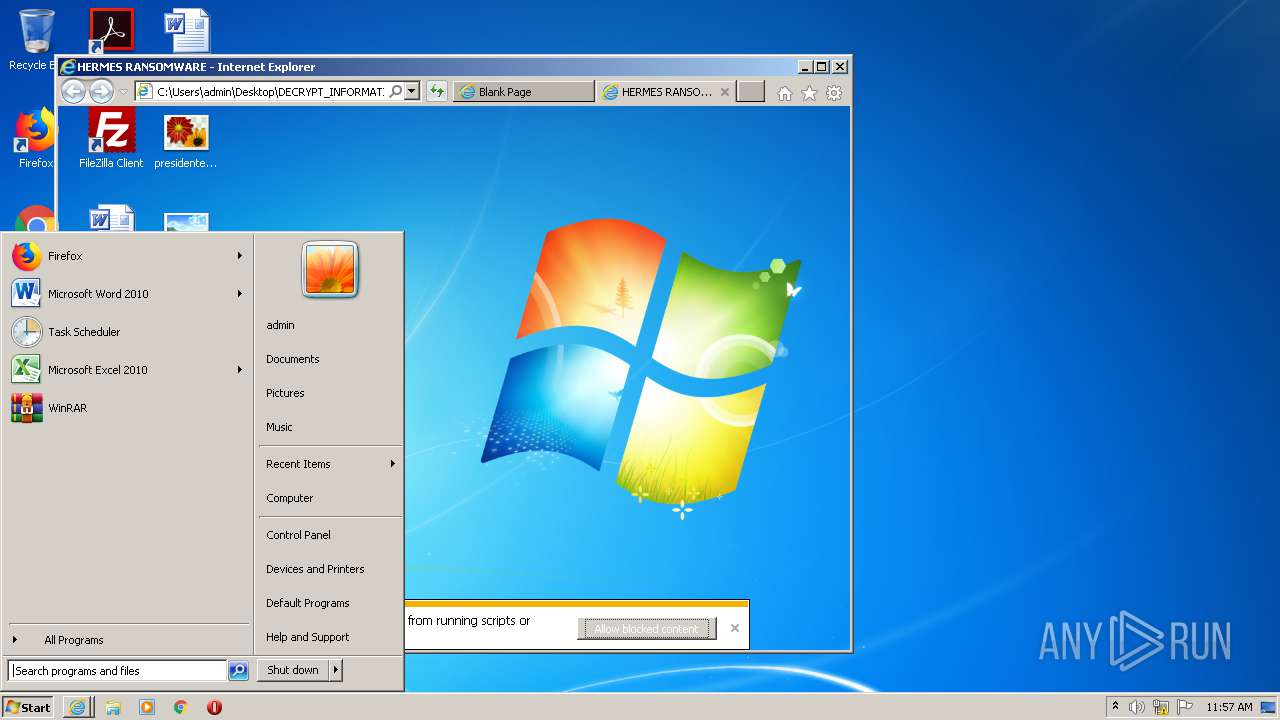
Task: Open Computer from Start menu
Action: (330, 498)
